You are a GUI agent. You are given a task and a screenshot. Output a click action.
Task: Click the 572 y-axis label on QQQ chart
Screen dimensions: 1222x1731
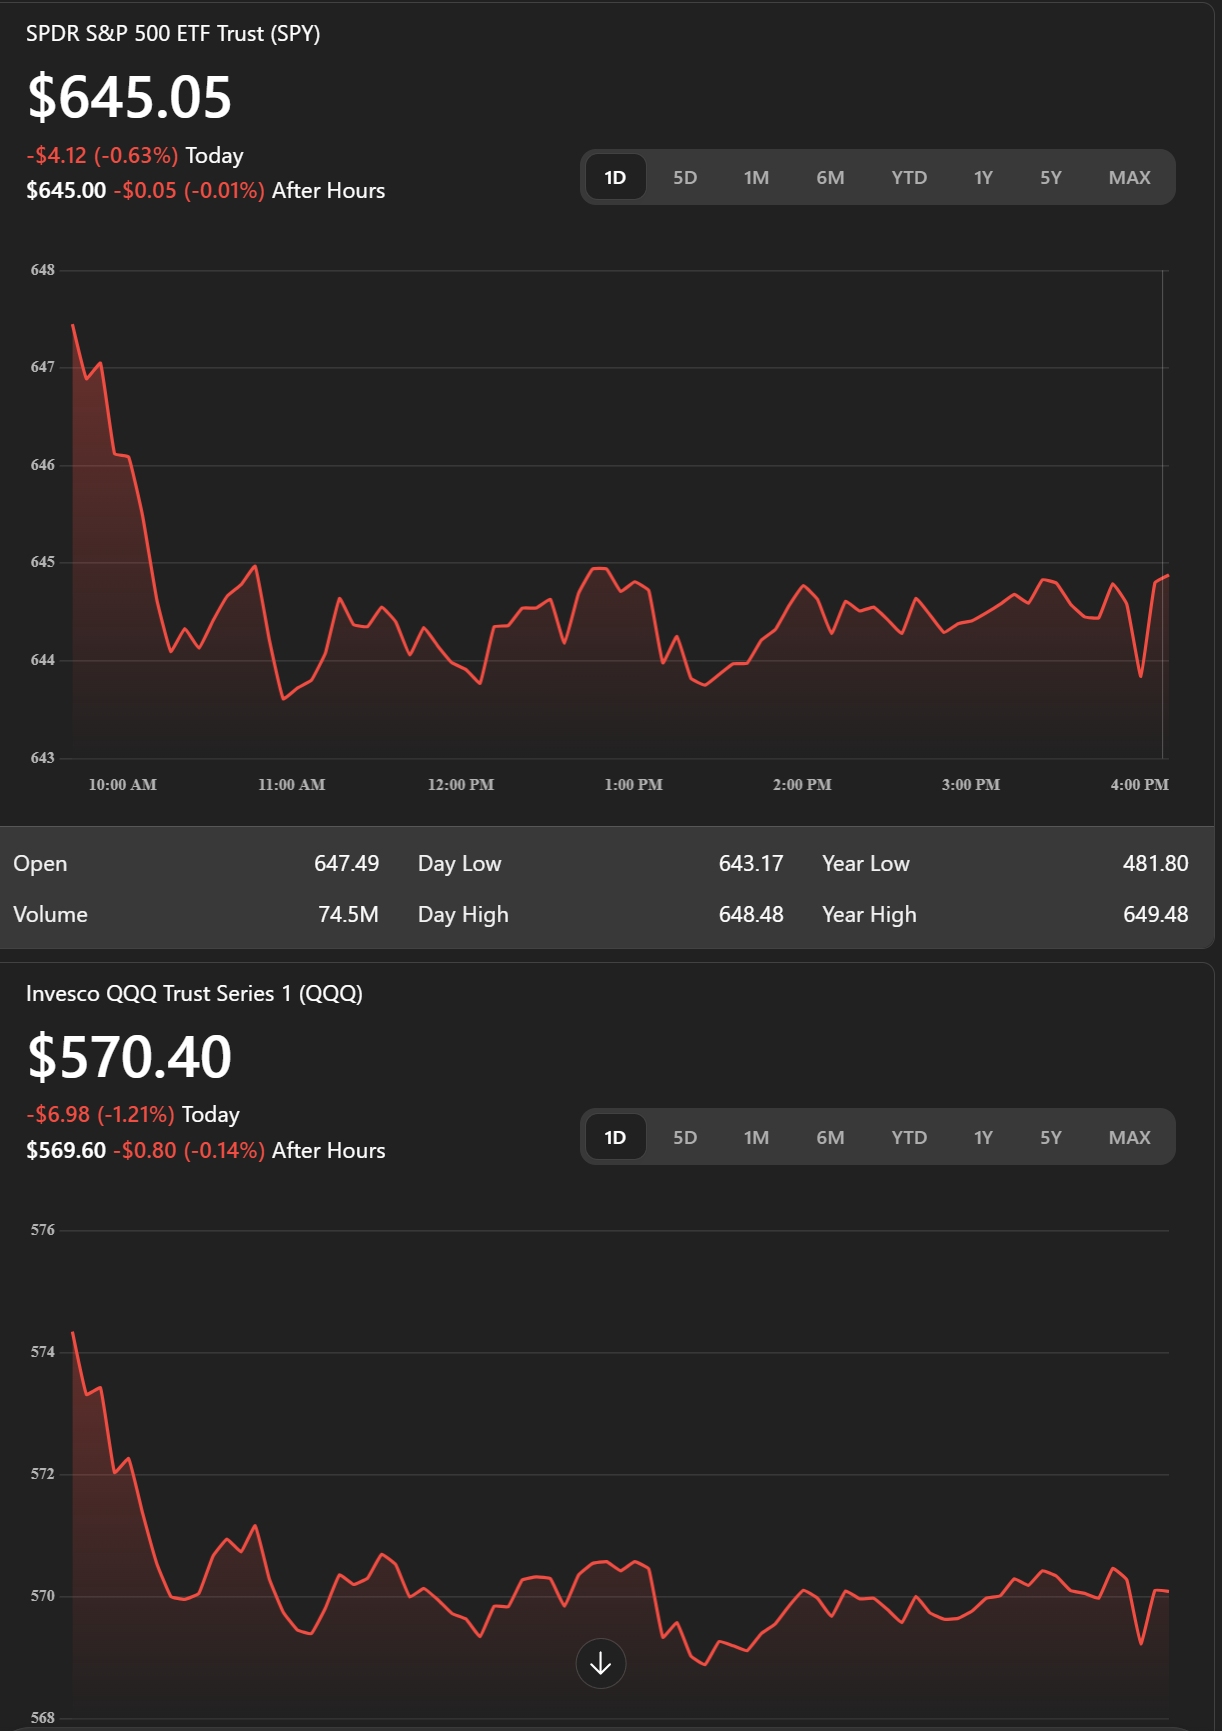pyautogui.click(x=43, y=1474)
